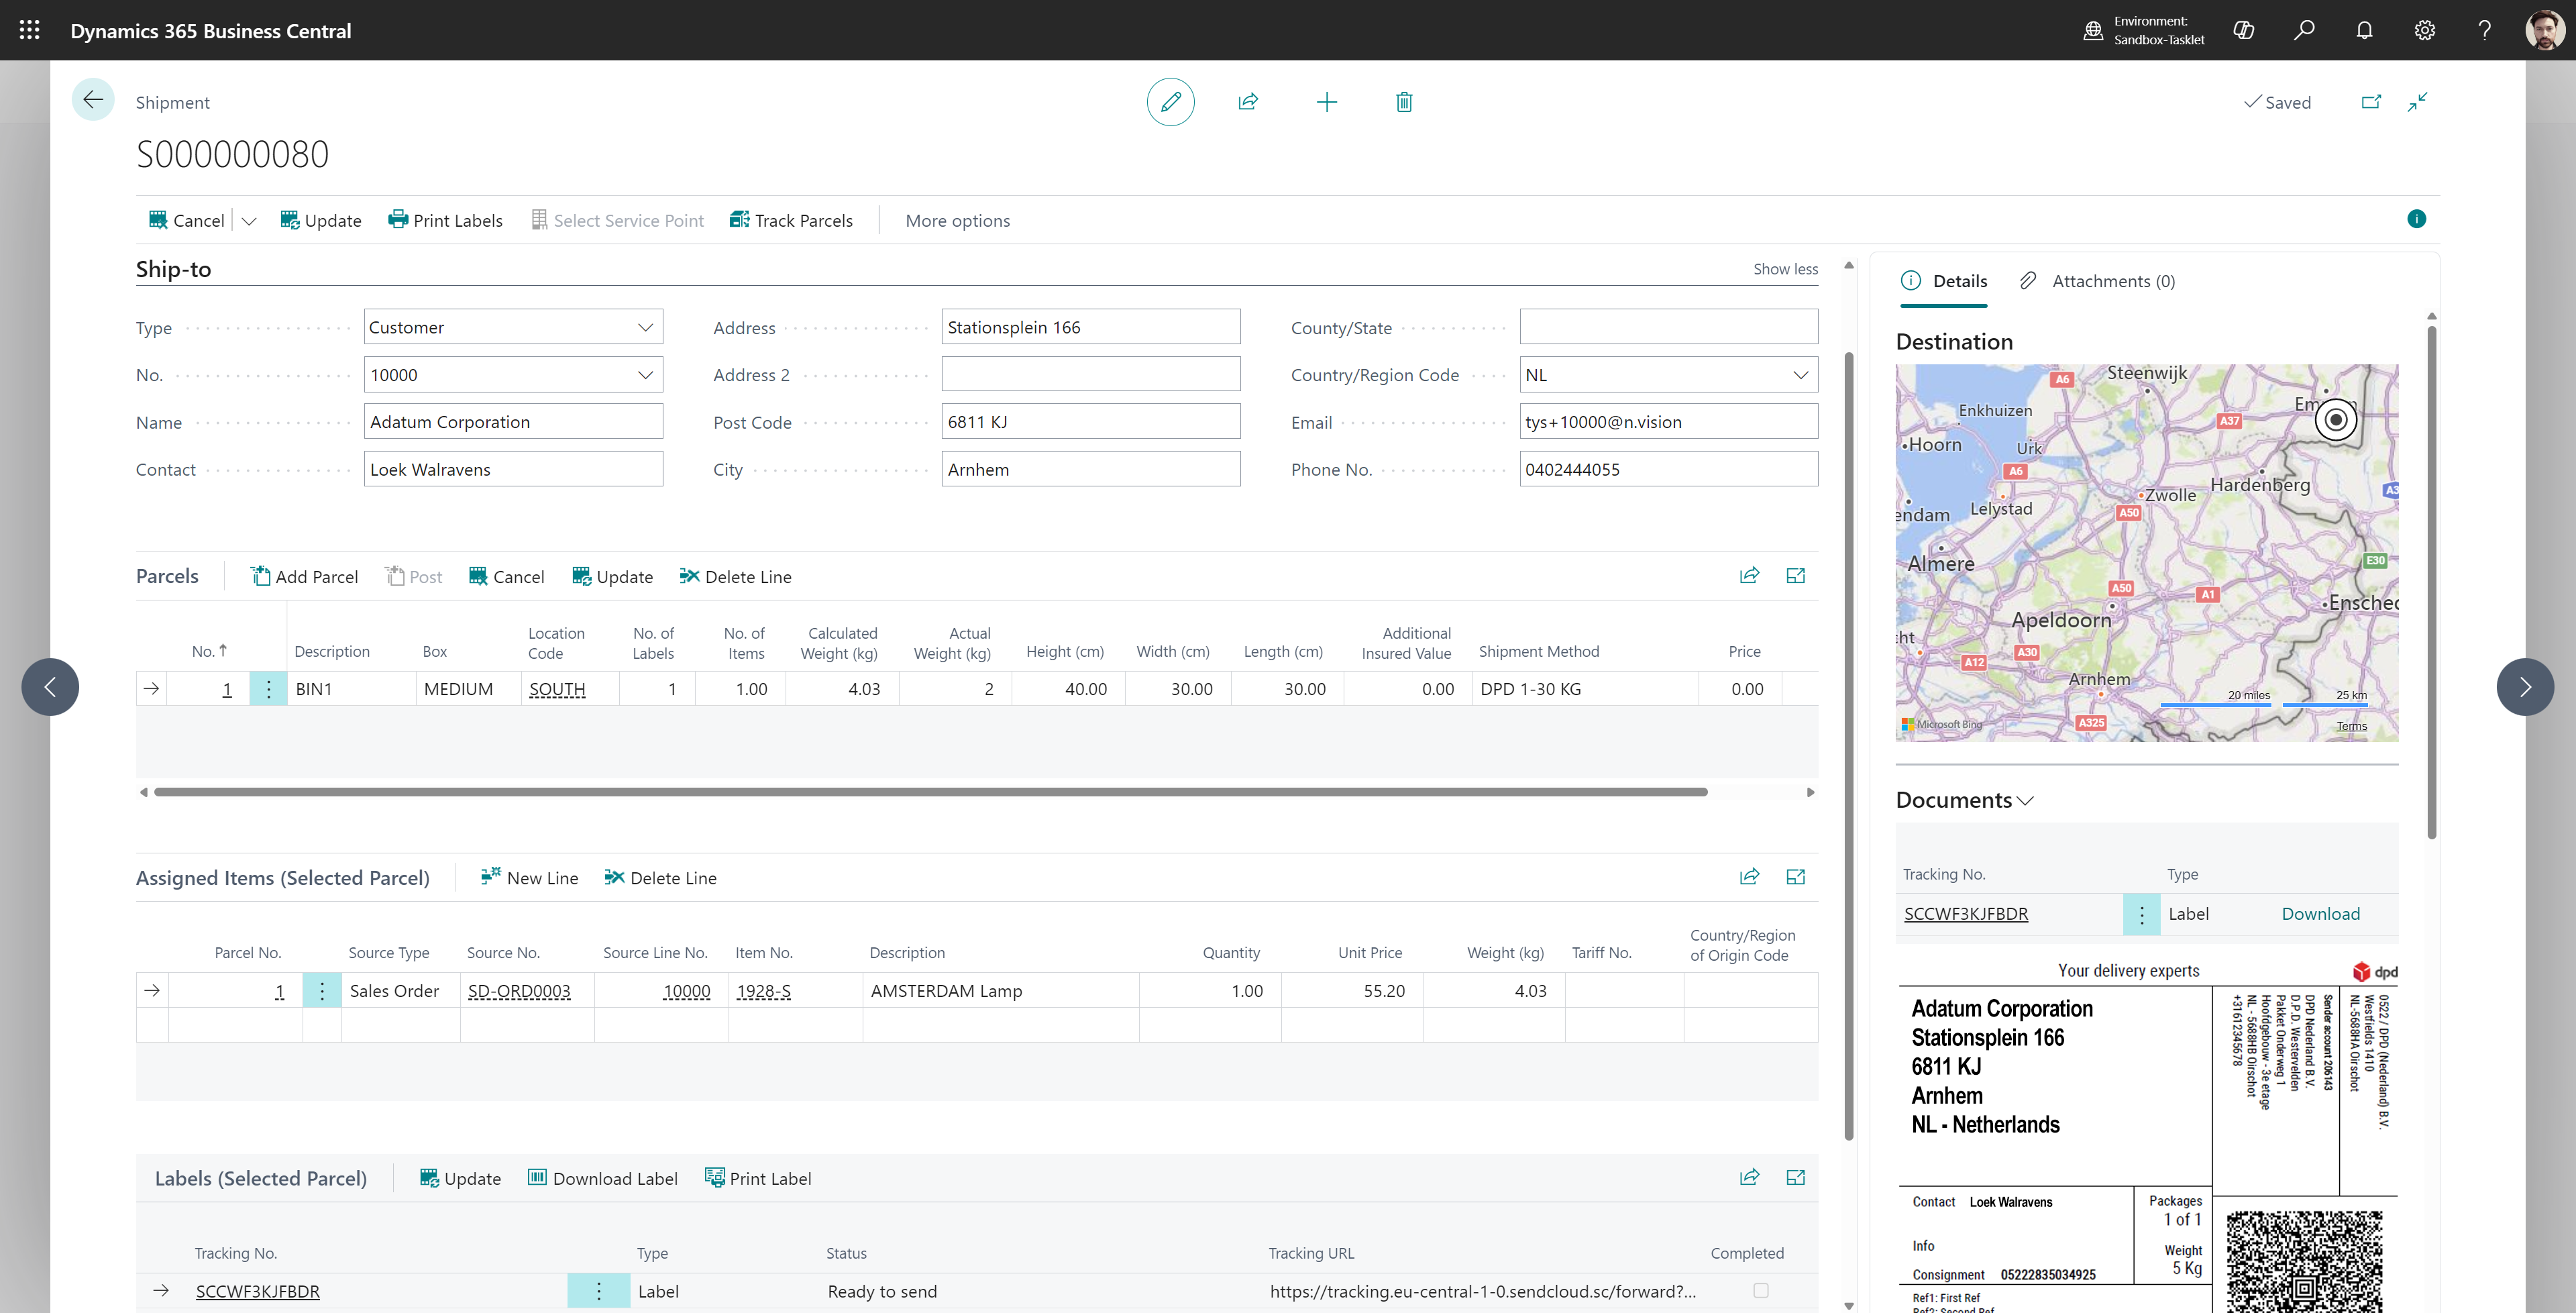Expand the Country/Region Code dropdown
The width and height of the screenshot is (2576, 1313).
(1800, 375)
